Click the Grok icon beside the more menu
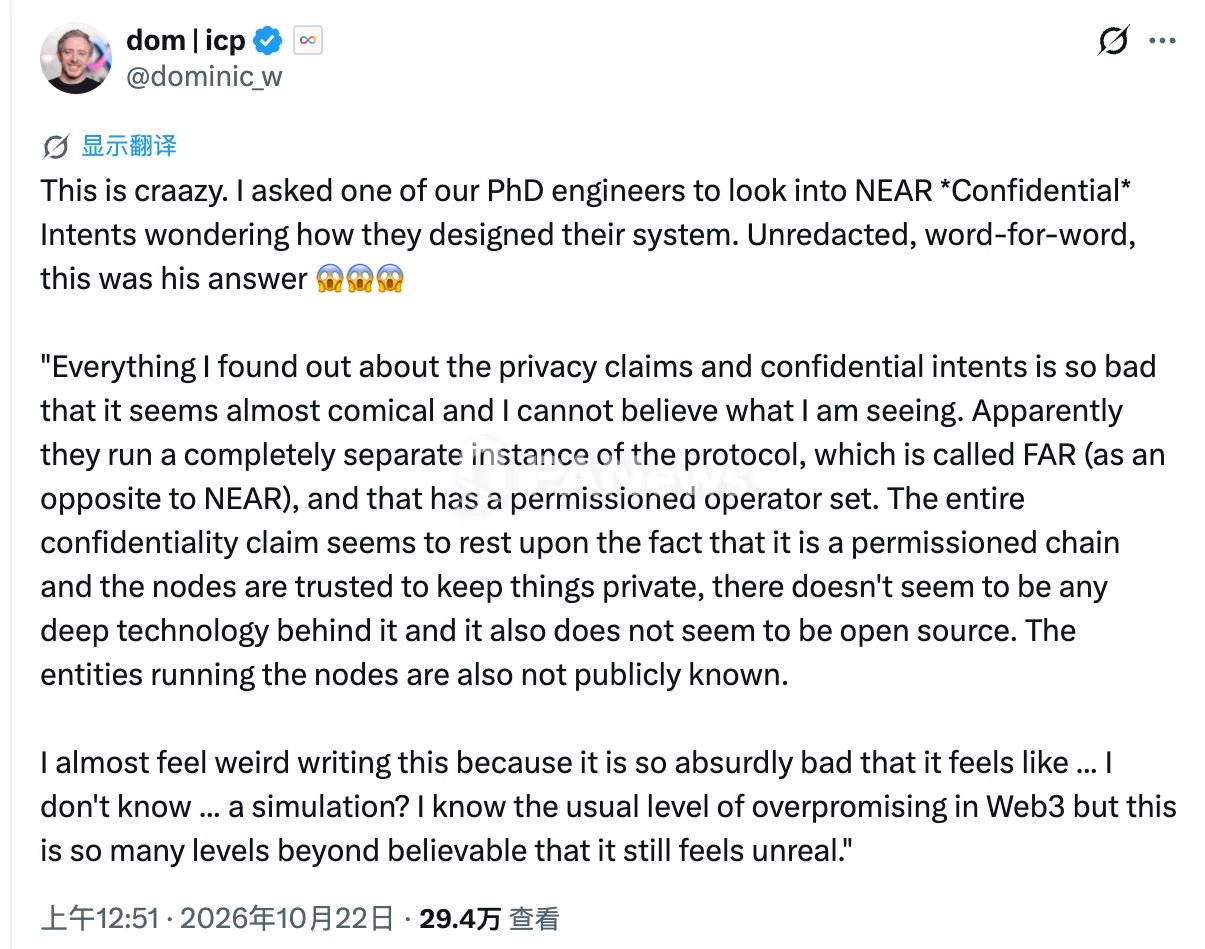This screenshot has height=949, width=1205. (1113, 41)
